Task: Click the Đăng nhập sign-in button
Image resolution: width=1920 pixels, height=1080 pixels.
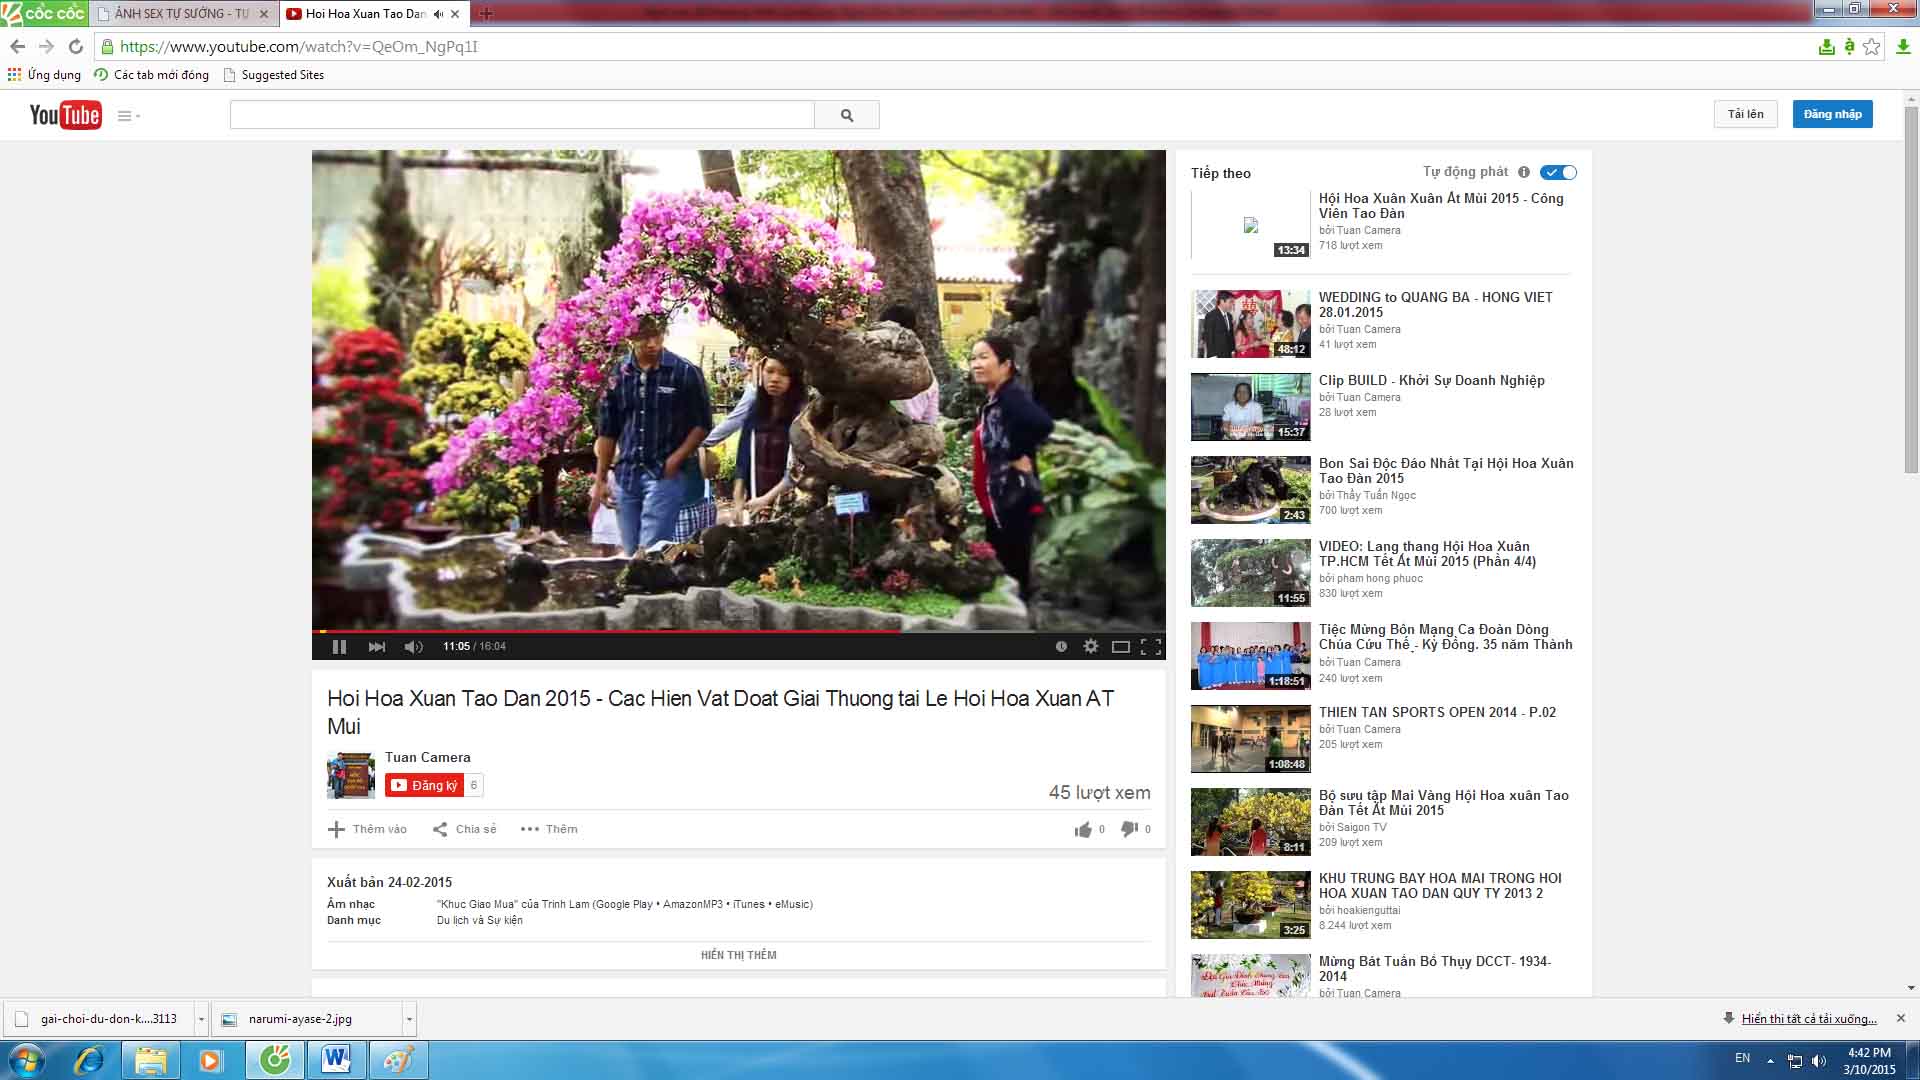Action: pos(1832,114)
